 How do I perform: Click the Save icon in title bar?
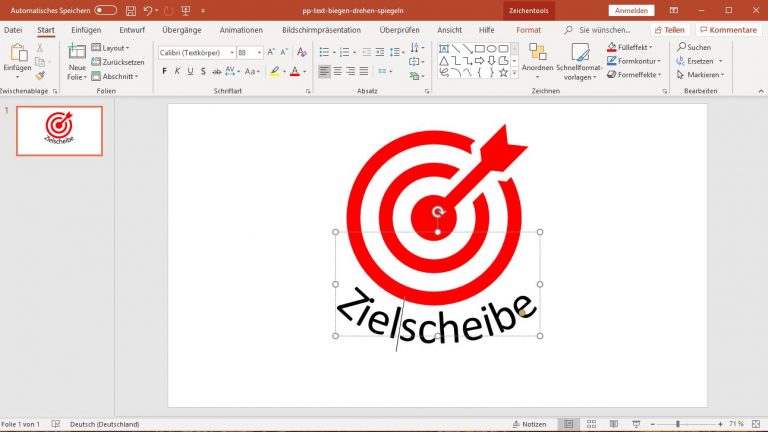tap(130, 10)
